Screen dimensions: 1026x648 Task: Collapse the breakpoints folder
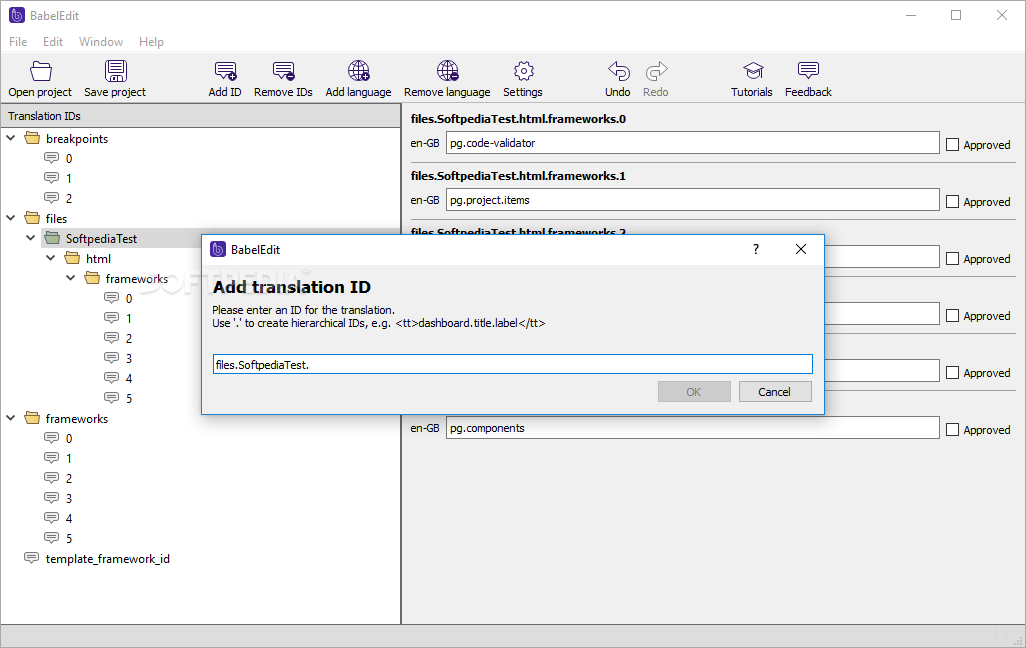tap(11, 138)
